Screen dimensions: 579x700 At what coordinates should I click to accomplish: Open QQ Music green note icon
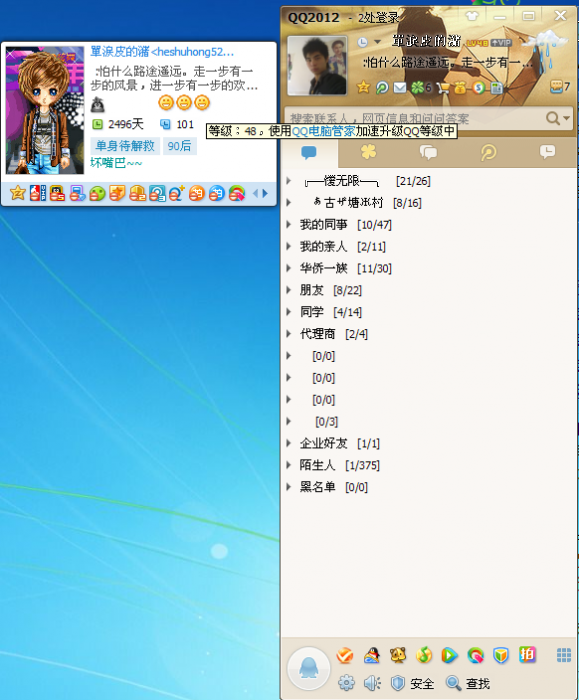click(x=424, y=655)
